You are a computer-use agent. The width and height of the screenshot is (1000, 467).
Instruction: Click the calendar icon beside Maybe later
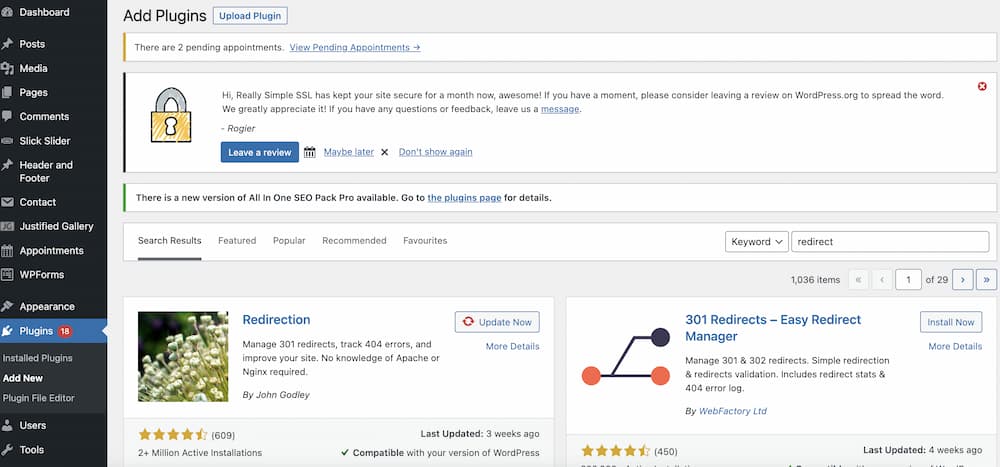tap(309, 152)
